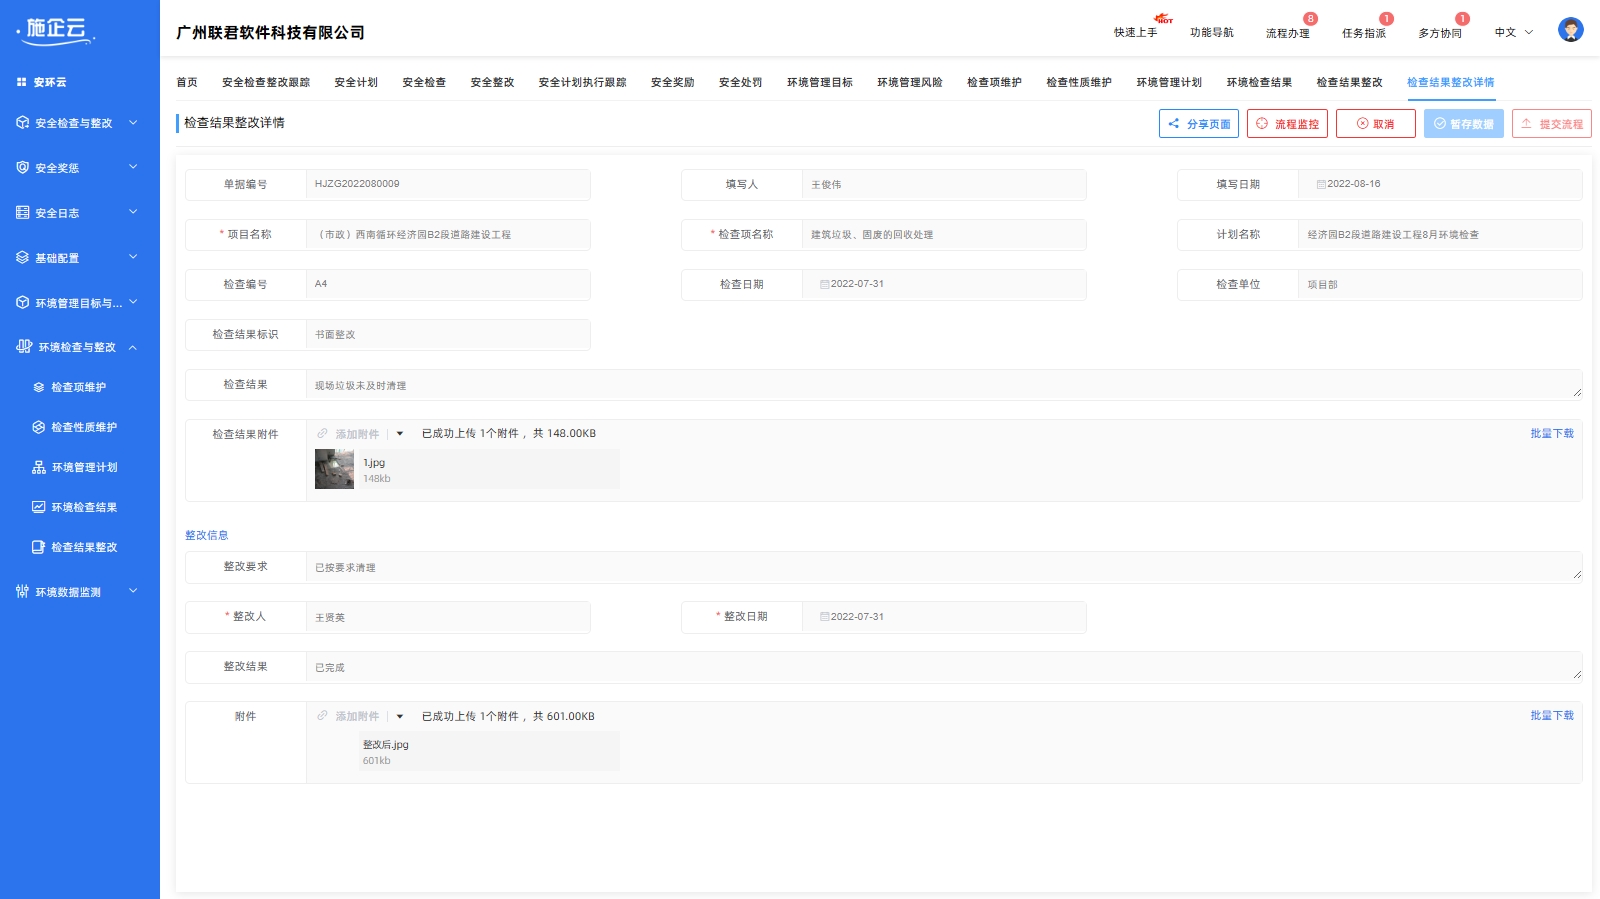Open the 1.jpg attachment thumbnail

pos(334,469)
